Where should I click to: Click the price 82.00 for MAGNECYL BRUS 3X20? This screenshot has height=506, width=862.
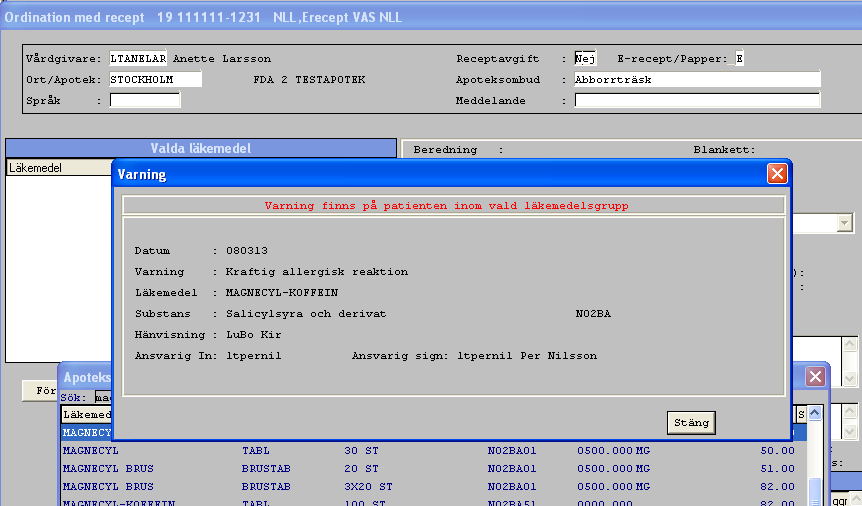(777, 487)
